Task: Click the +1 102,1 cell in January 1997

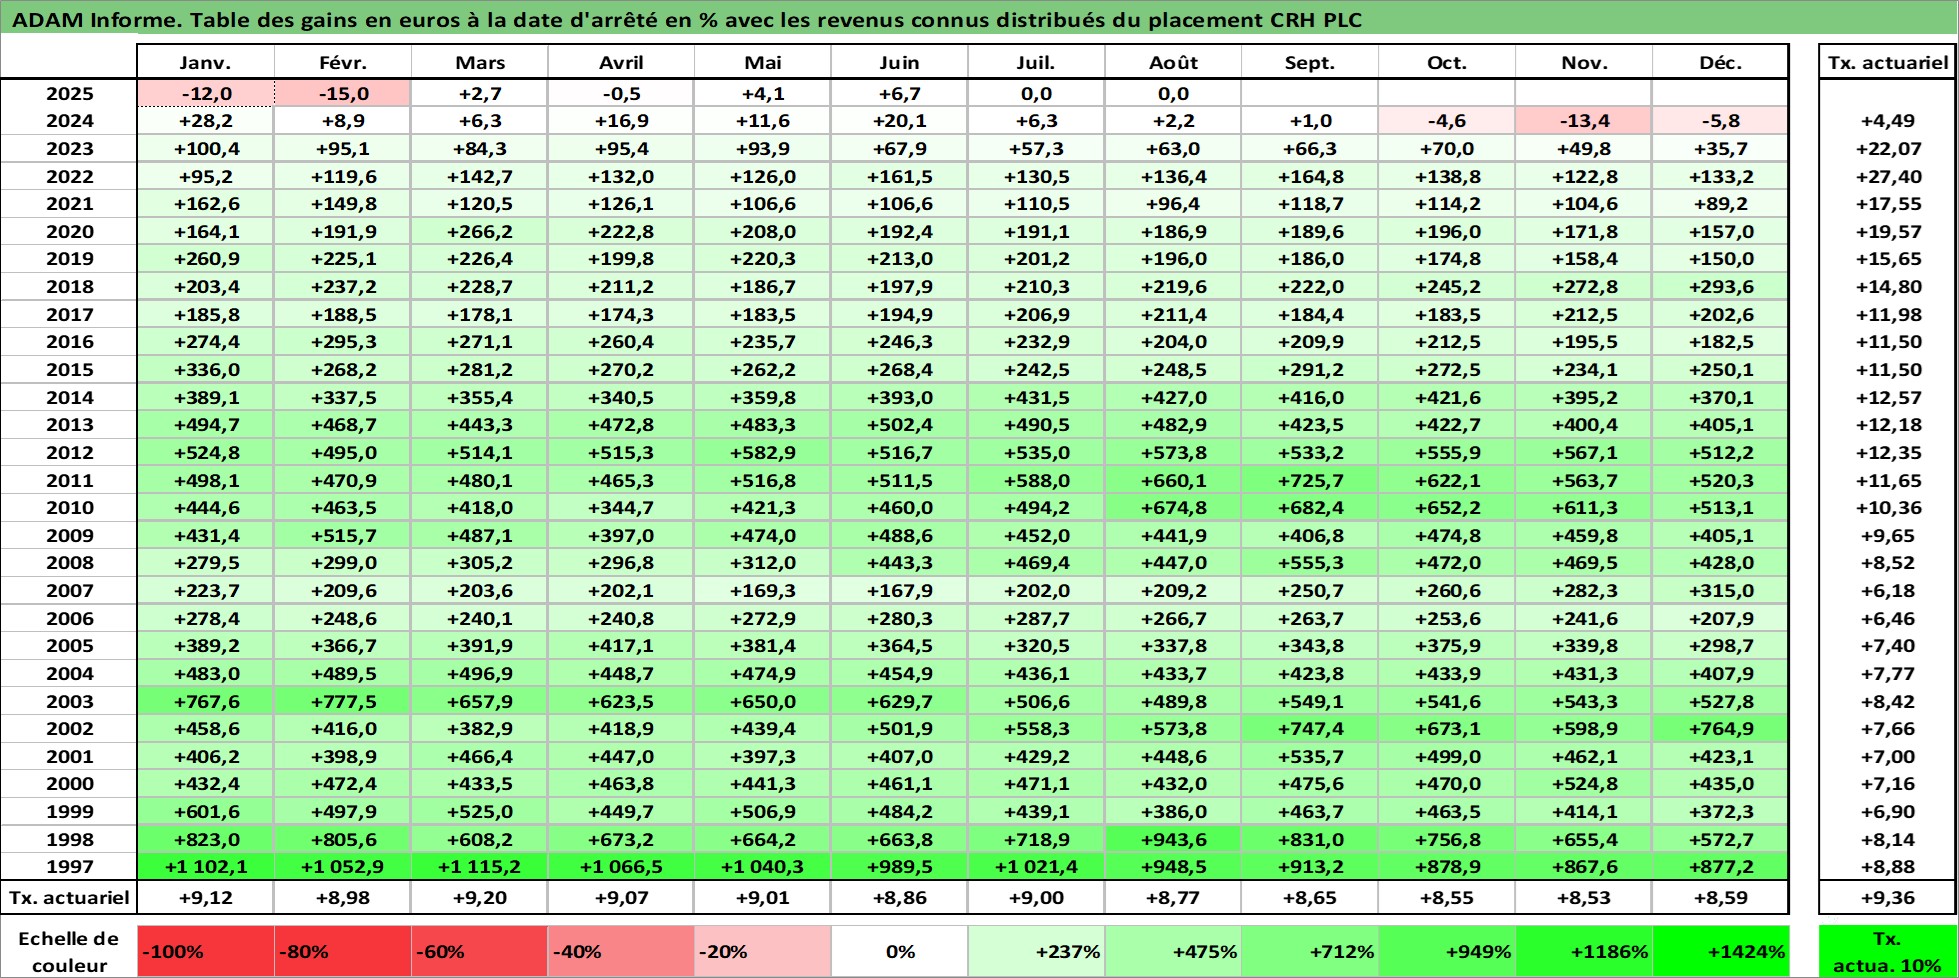Action: pyautogui.click(x=205, y=867)
